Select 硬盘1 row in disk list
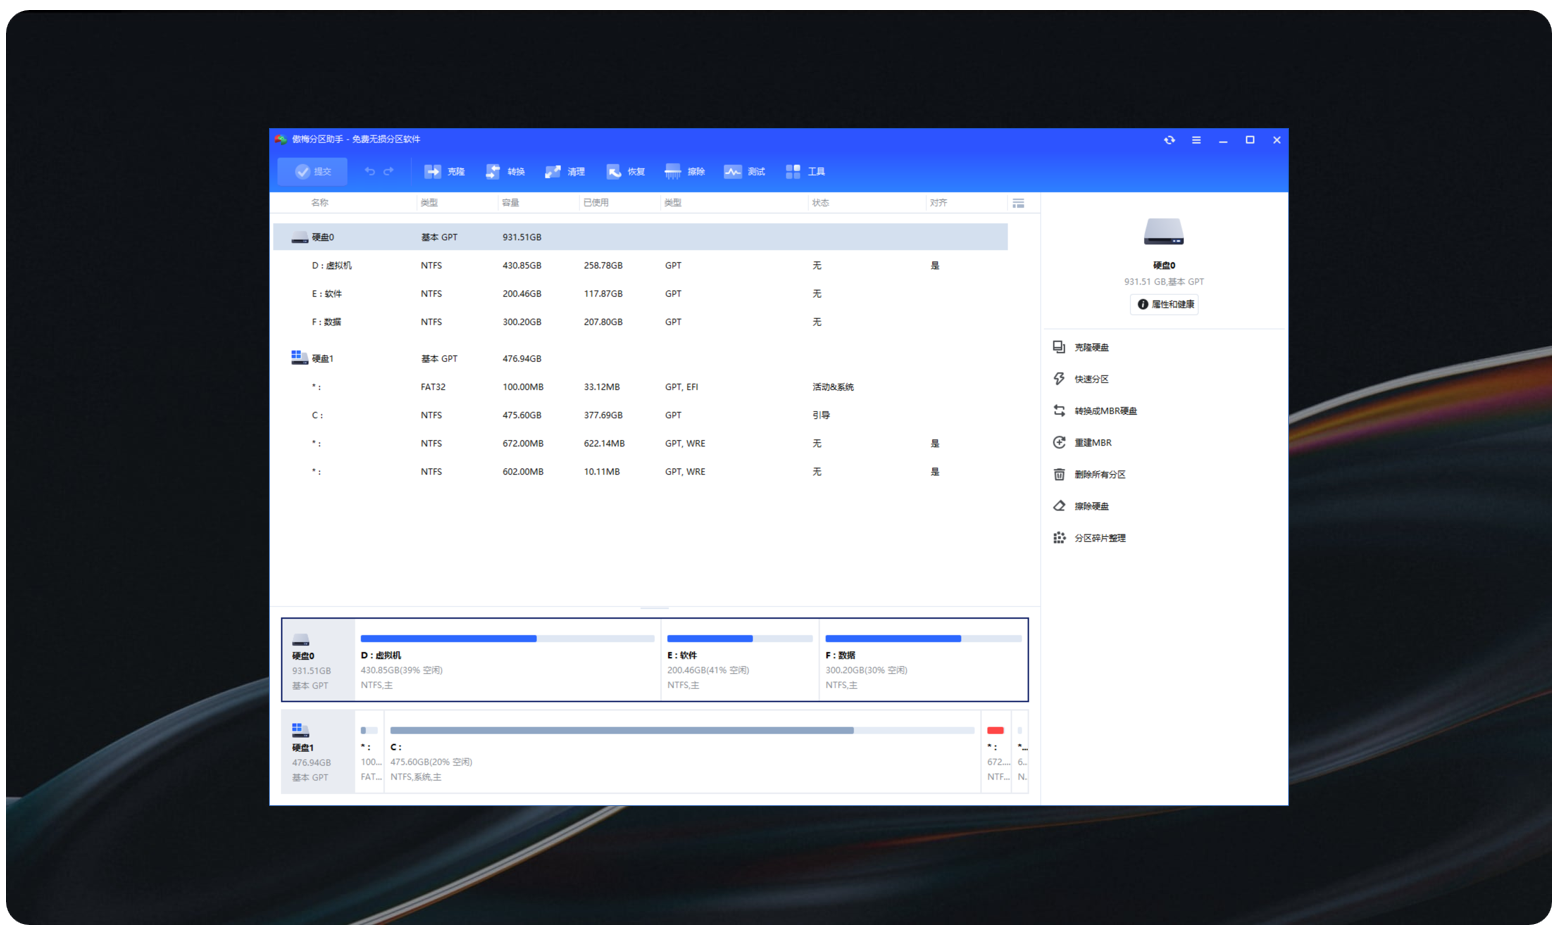This screenshot has width=1562, height=933. click(x=323, y=359)
